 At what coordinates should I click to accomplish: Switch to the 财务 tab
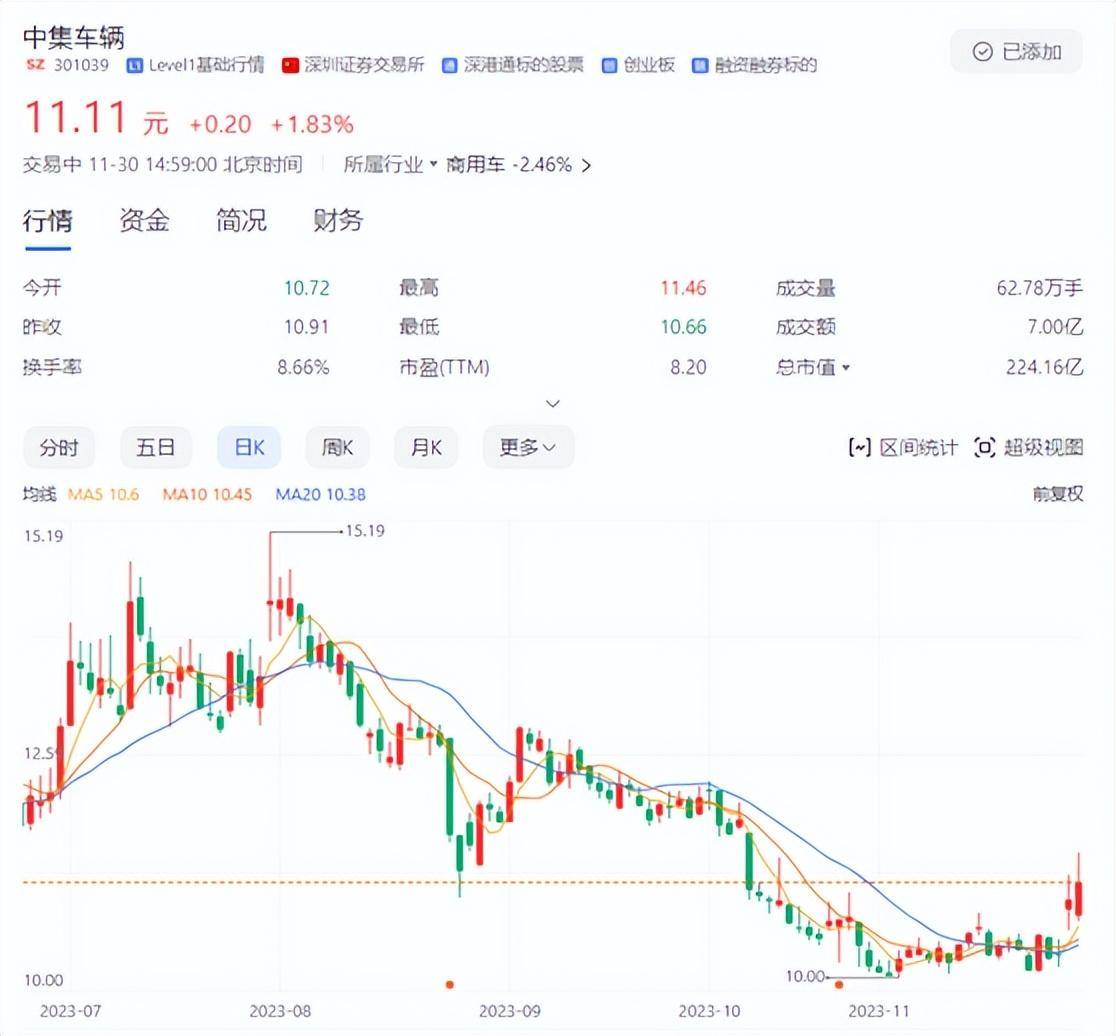click(x=338, y=221)
